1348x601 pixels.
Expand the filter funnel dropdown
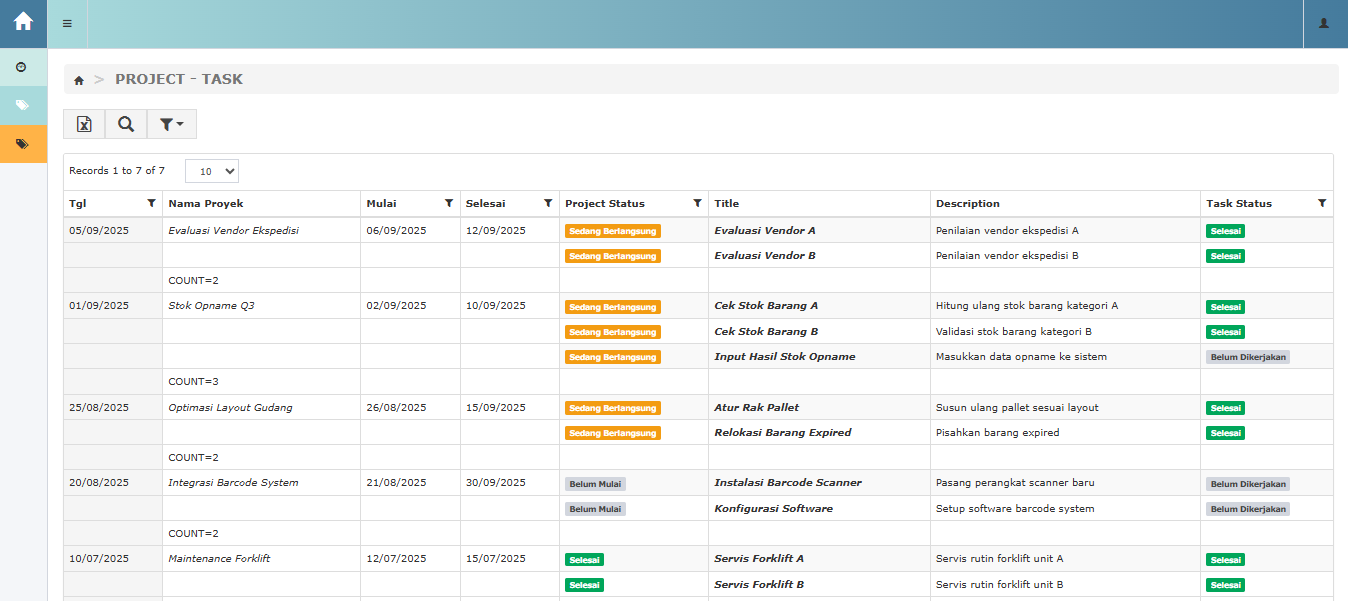171,124
